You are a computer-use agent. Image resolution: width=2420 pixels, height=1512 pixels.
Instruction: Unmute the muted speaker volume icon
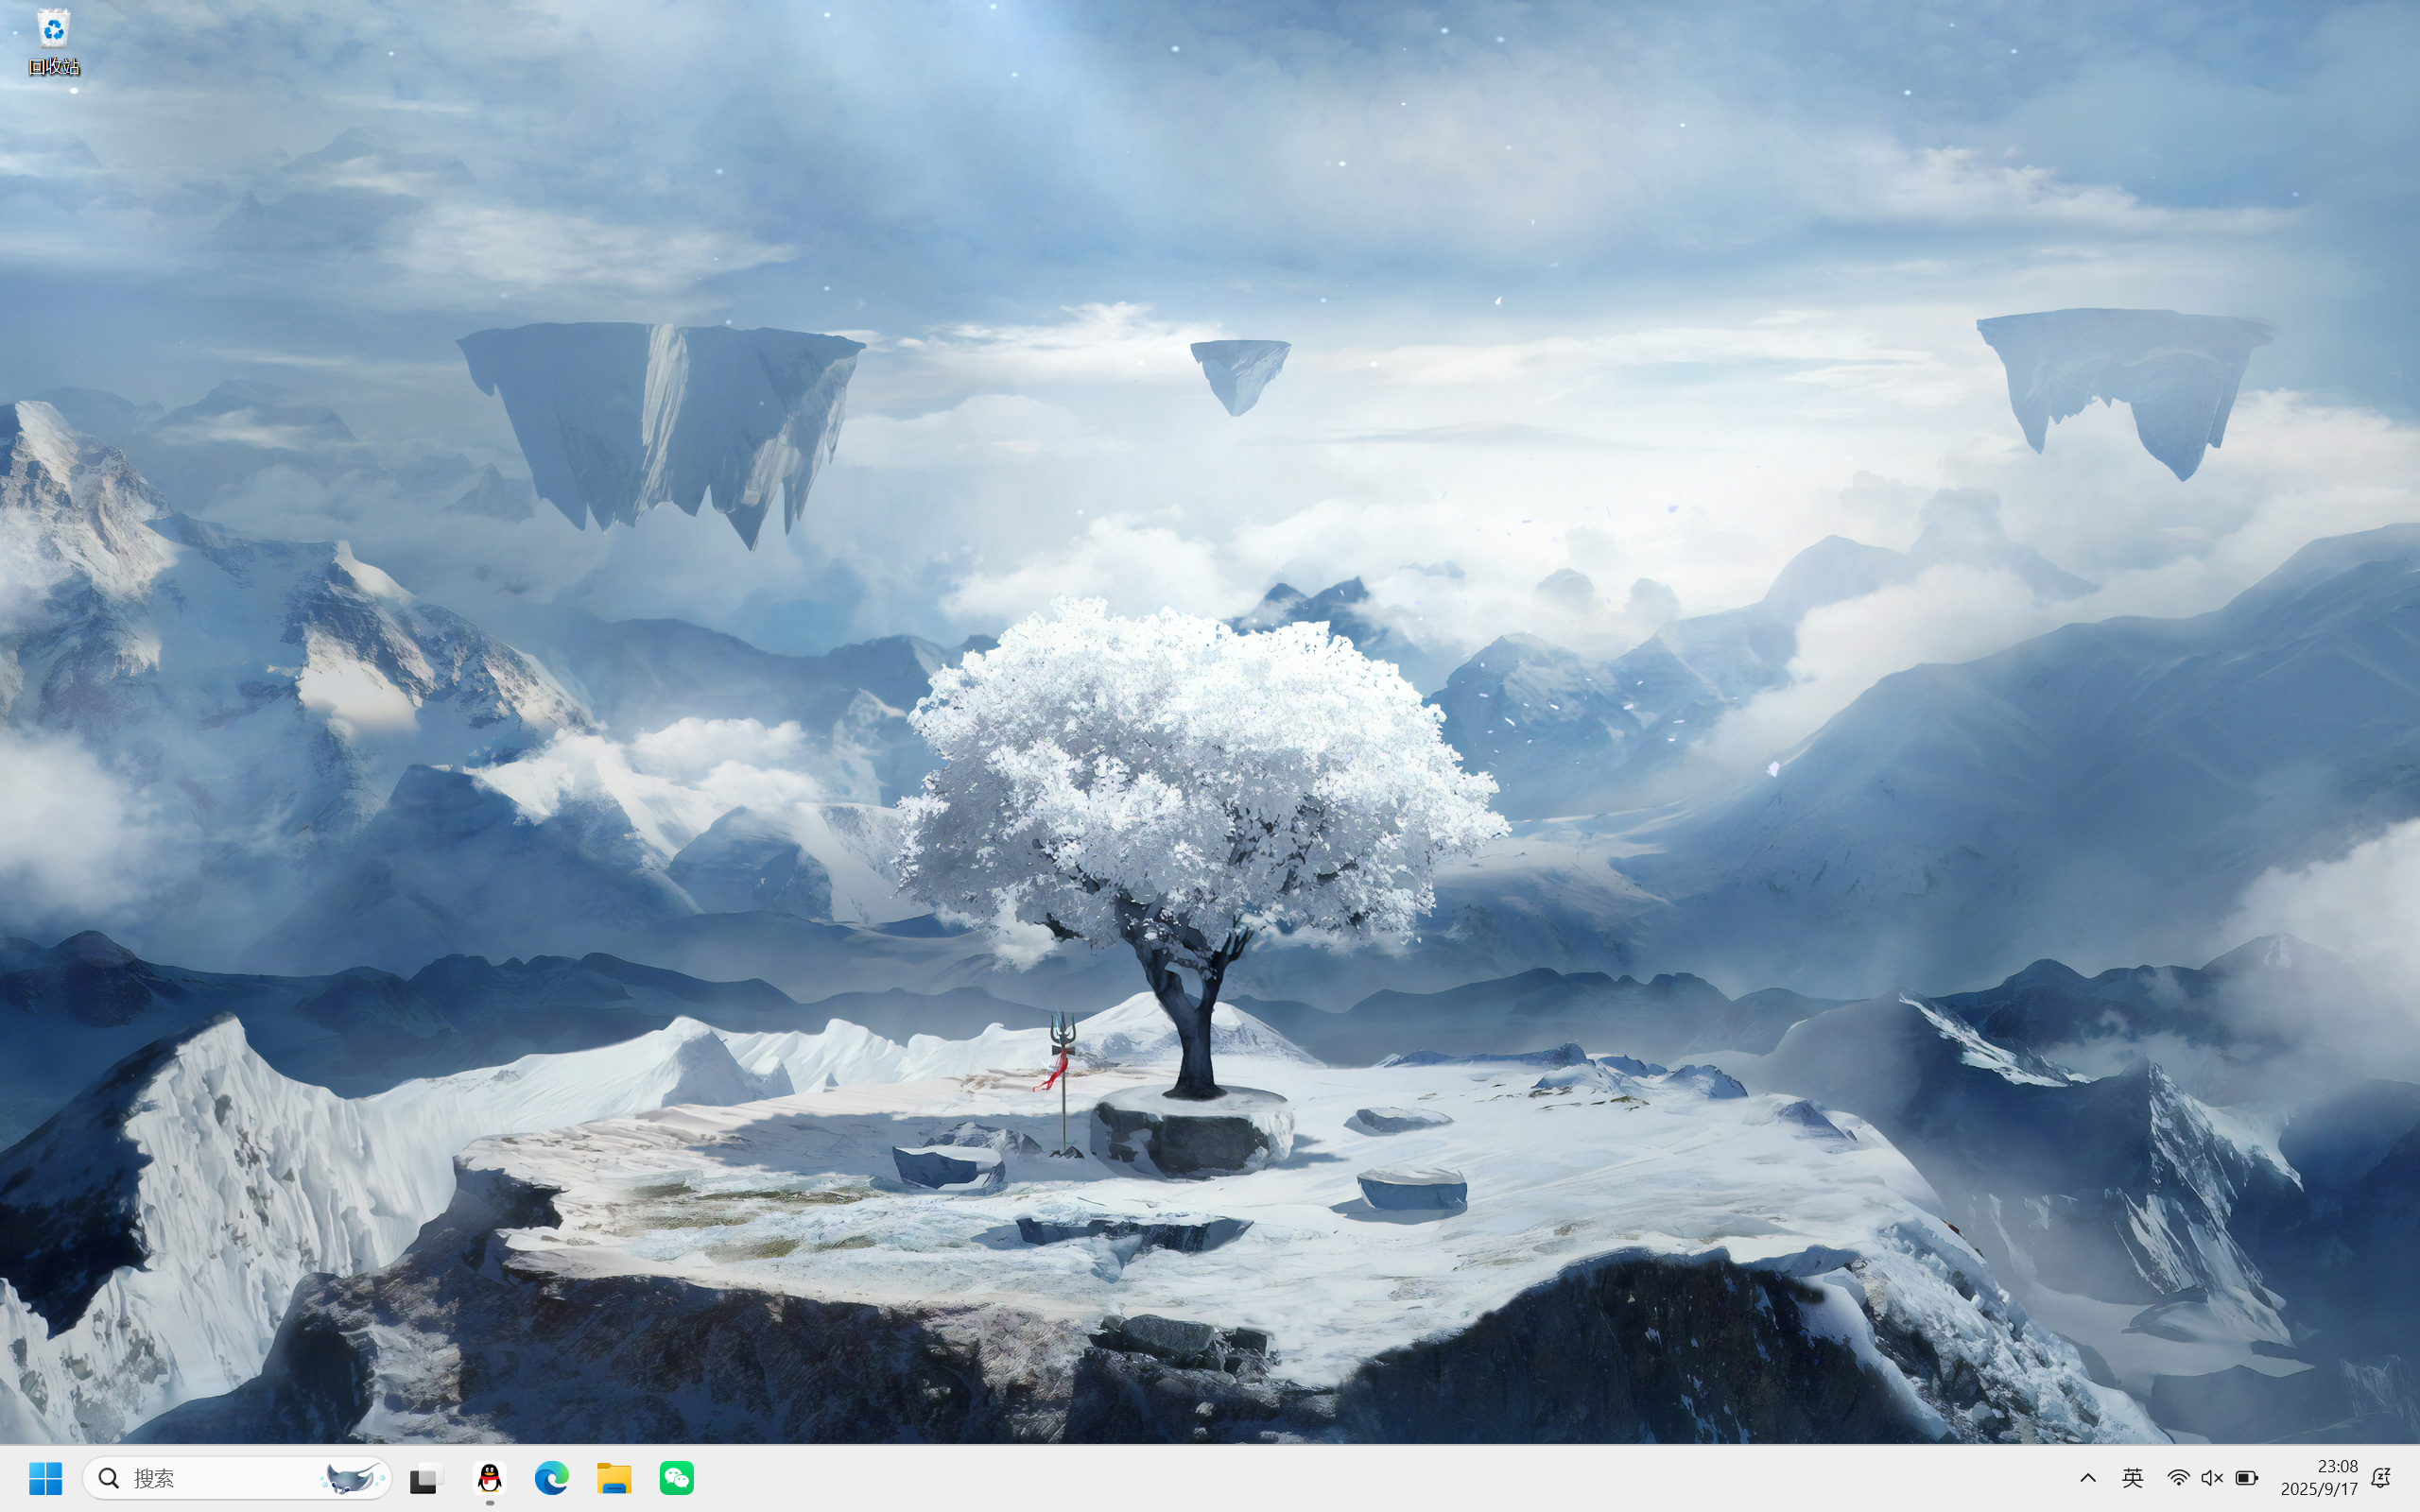[2212, 1477]
